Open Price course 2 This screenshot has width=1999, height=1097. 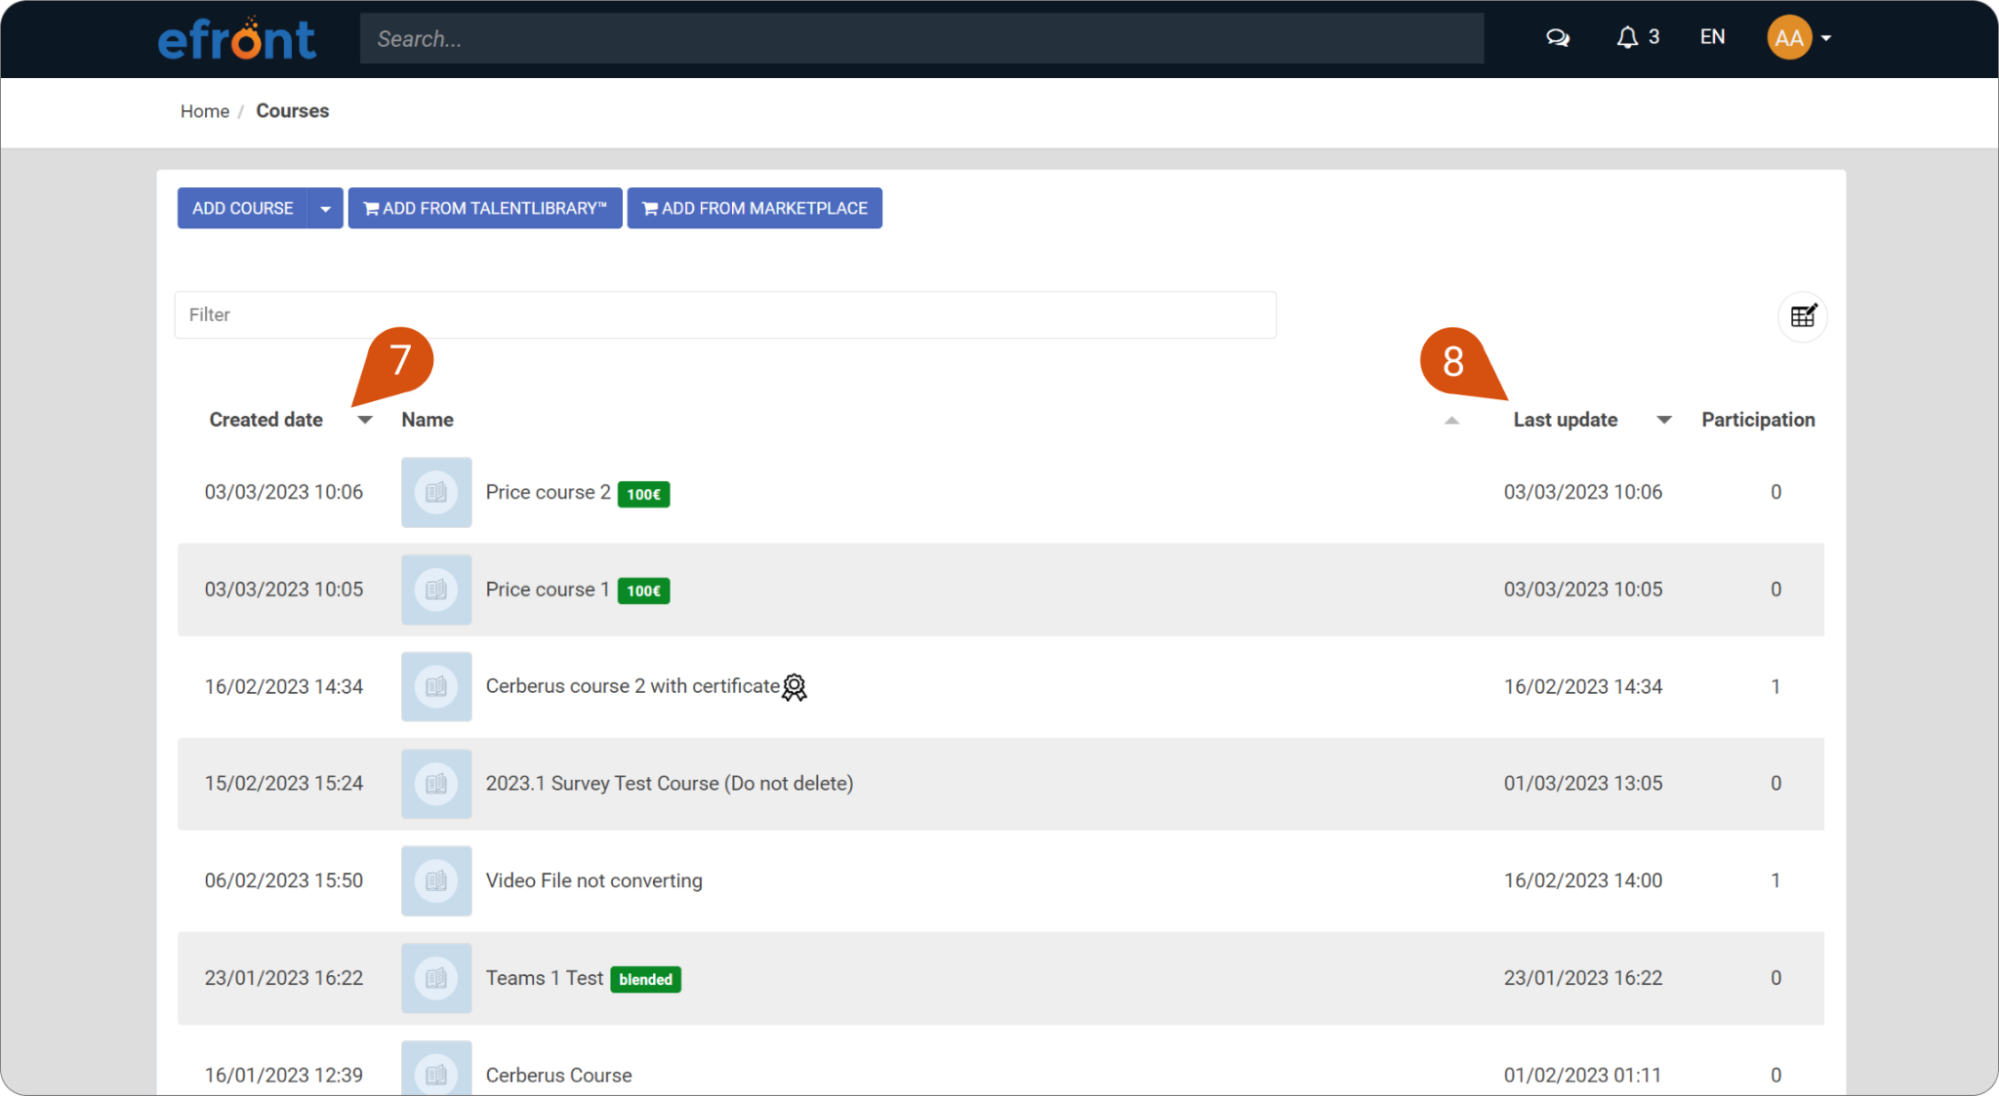coord(548,492)
